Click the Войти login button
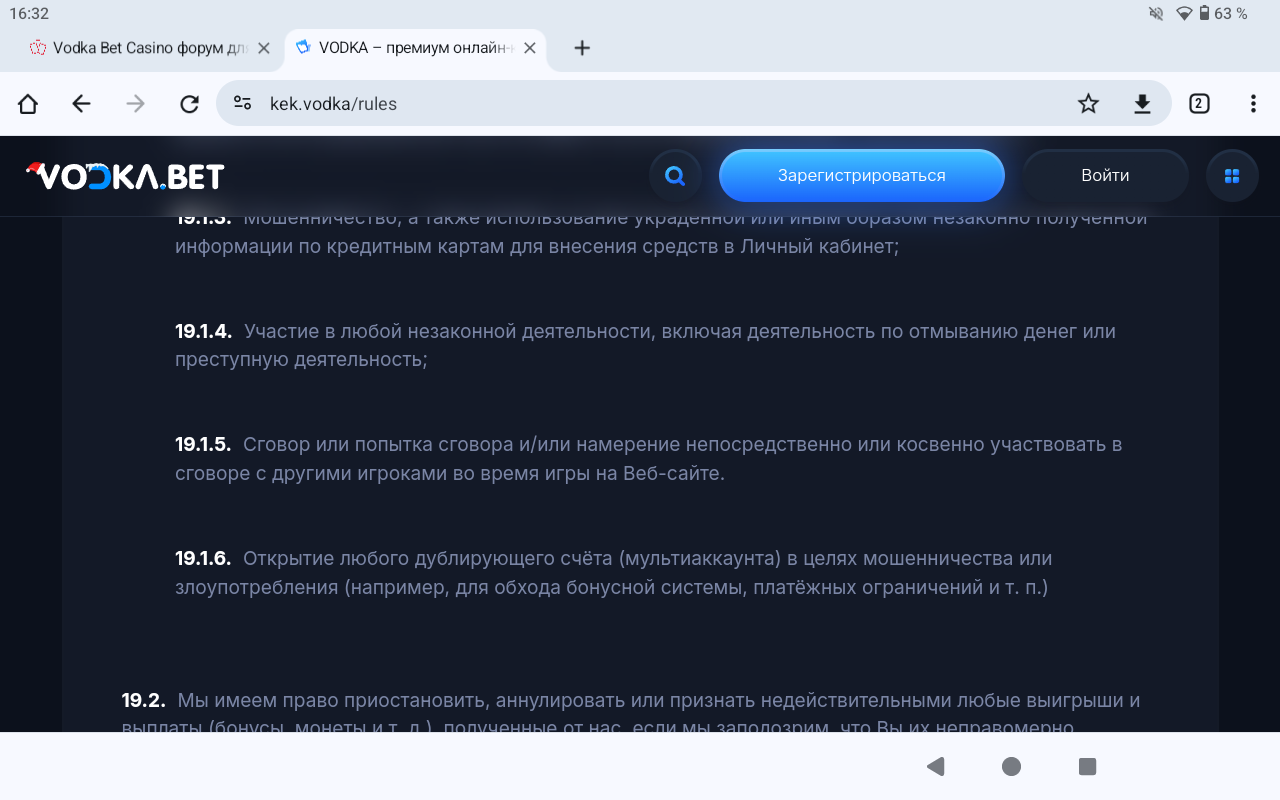This screenshot has height=800, width=1280. (x=1105, y=176)
